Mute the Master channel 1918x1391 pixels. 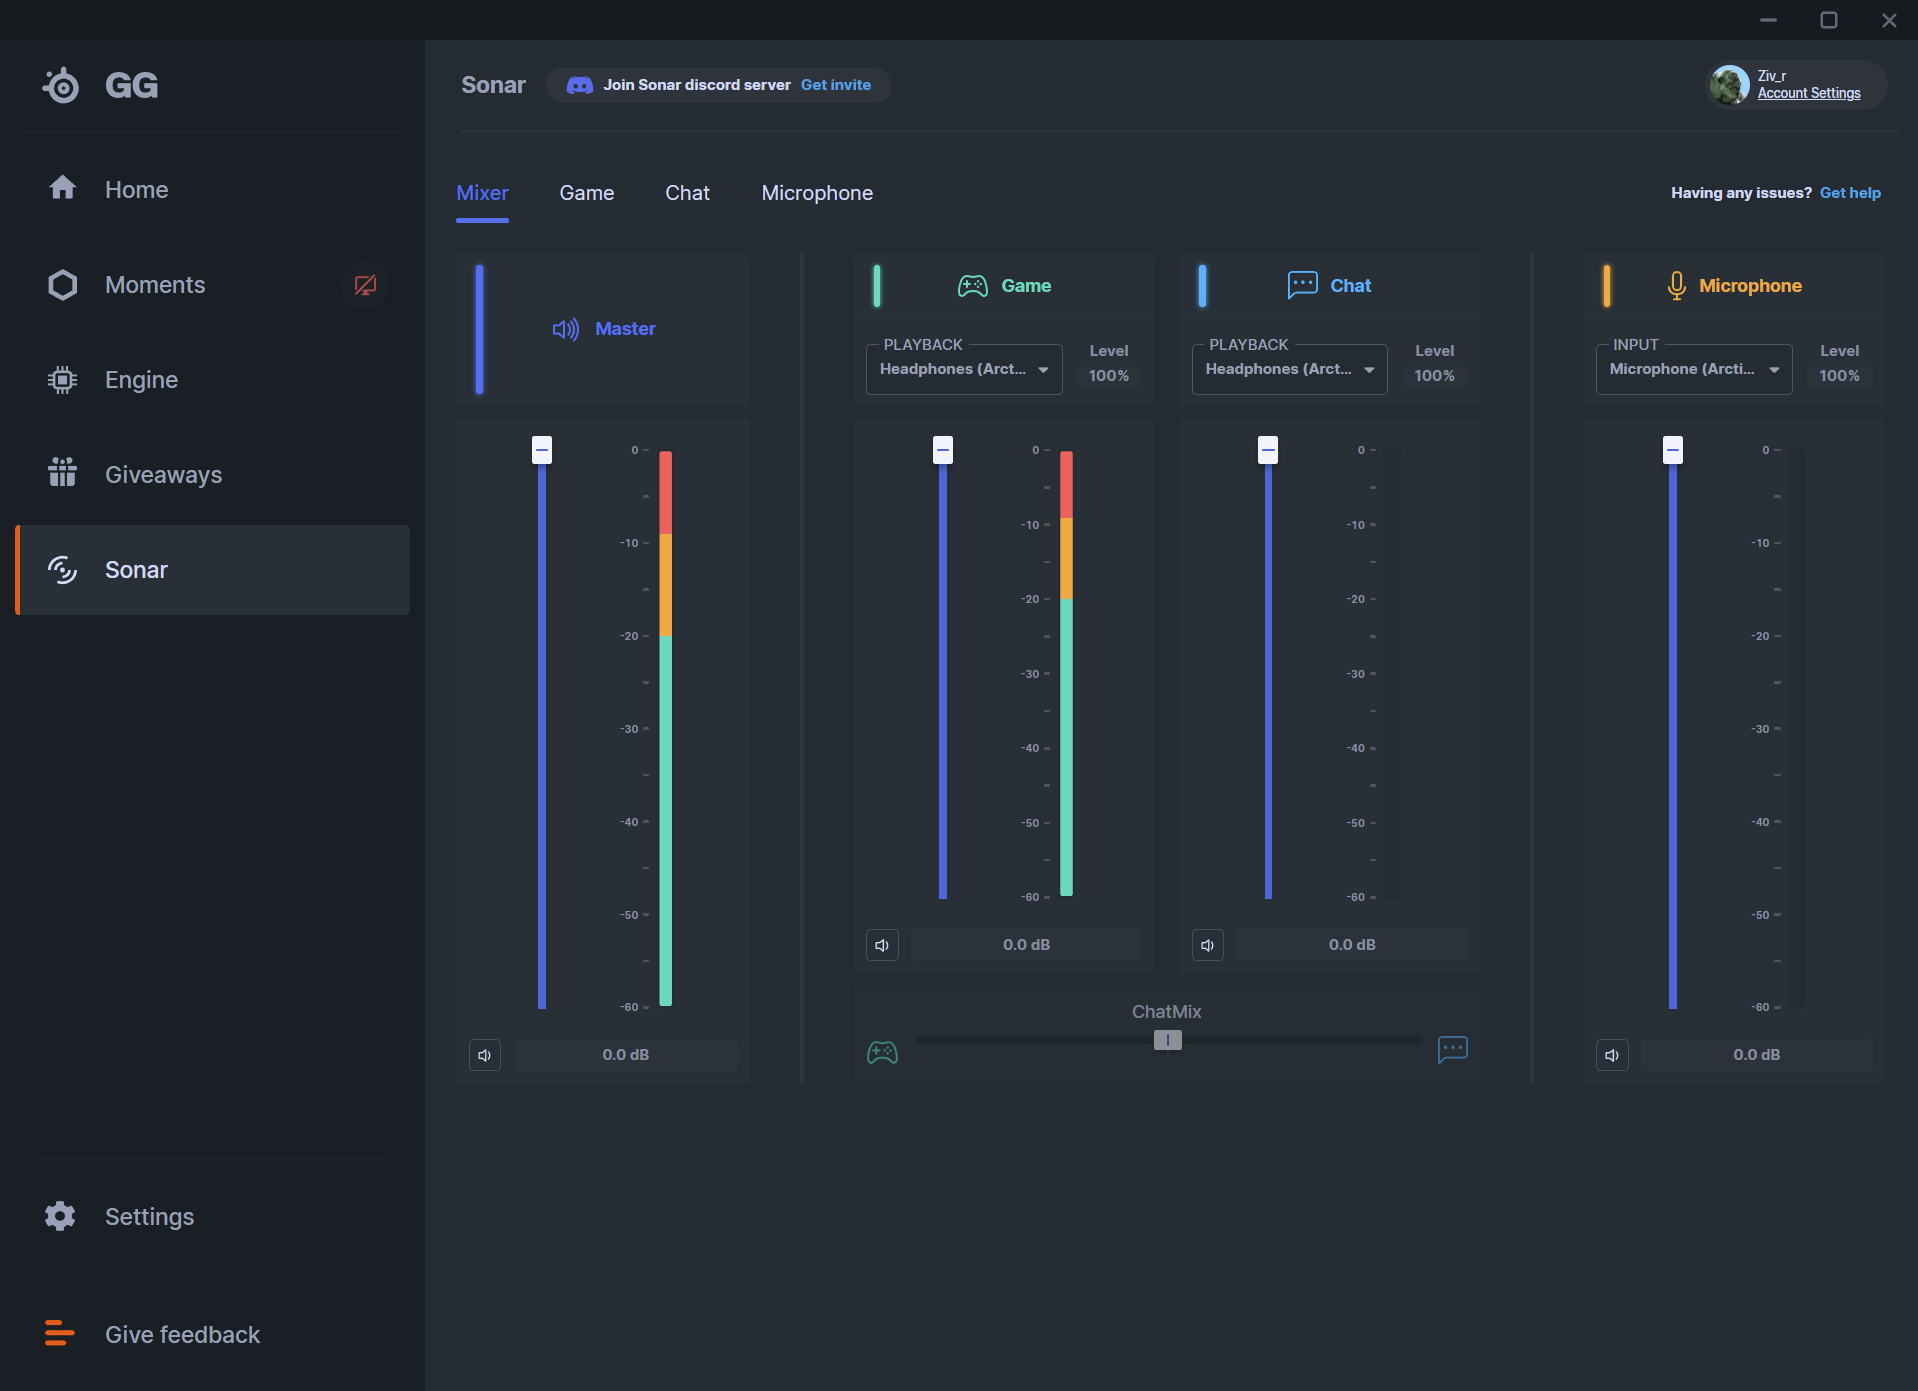tap(485, 1055)
